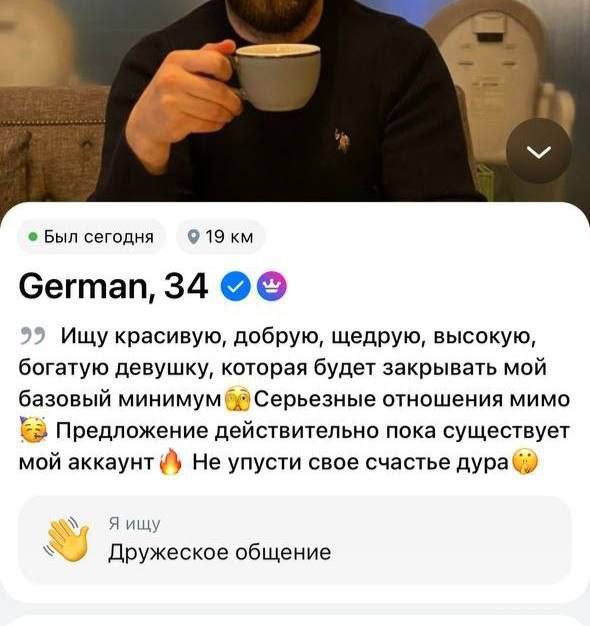Image resolution: width=590 pixels, height=626 pixels.
Task: Click the bio text starting with Ищу красивую
Action: coord(295,399)
